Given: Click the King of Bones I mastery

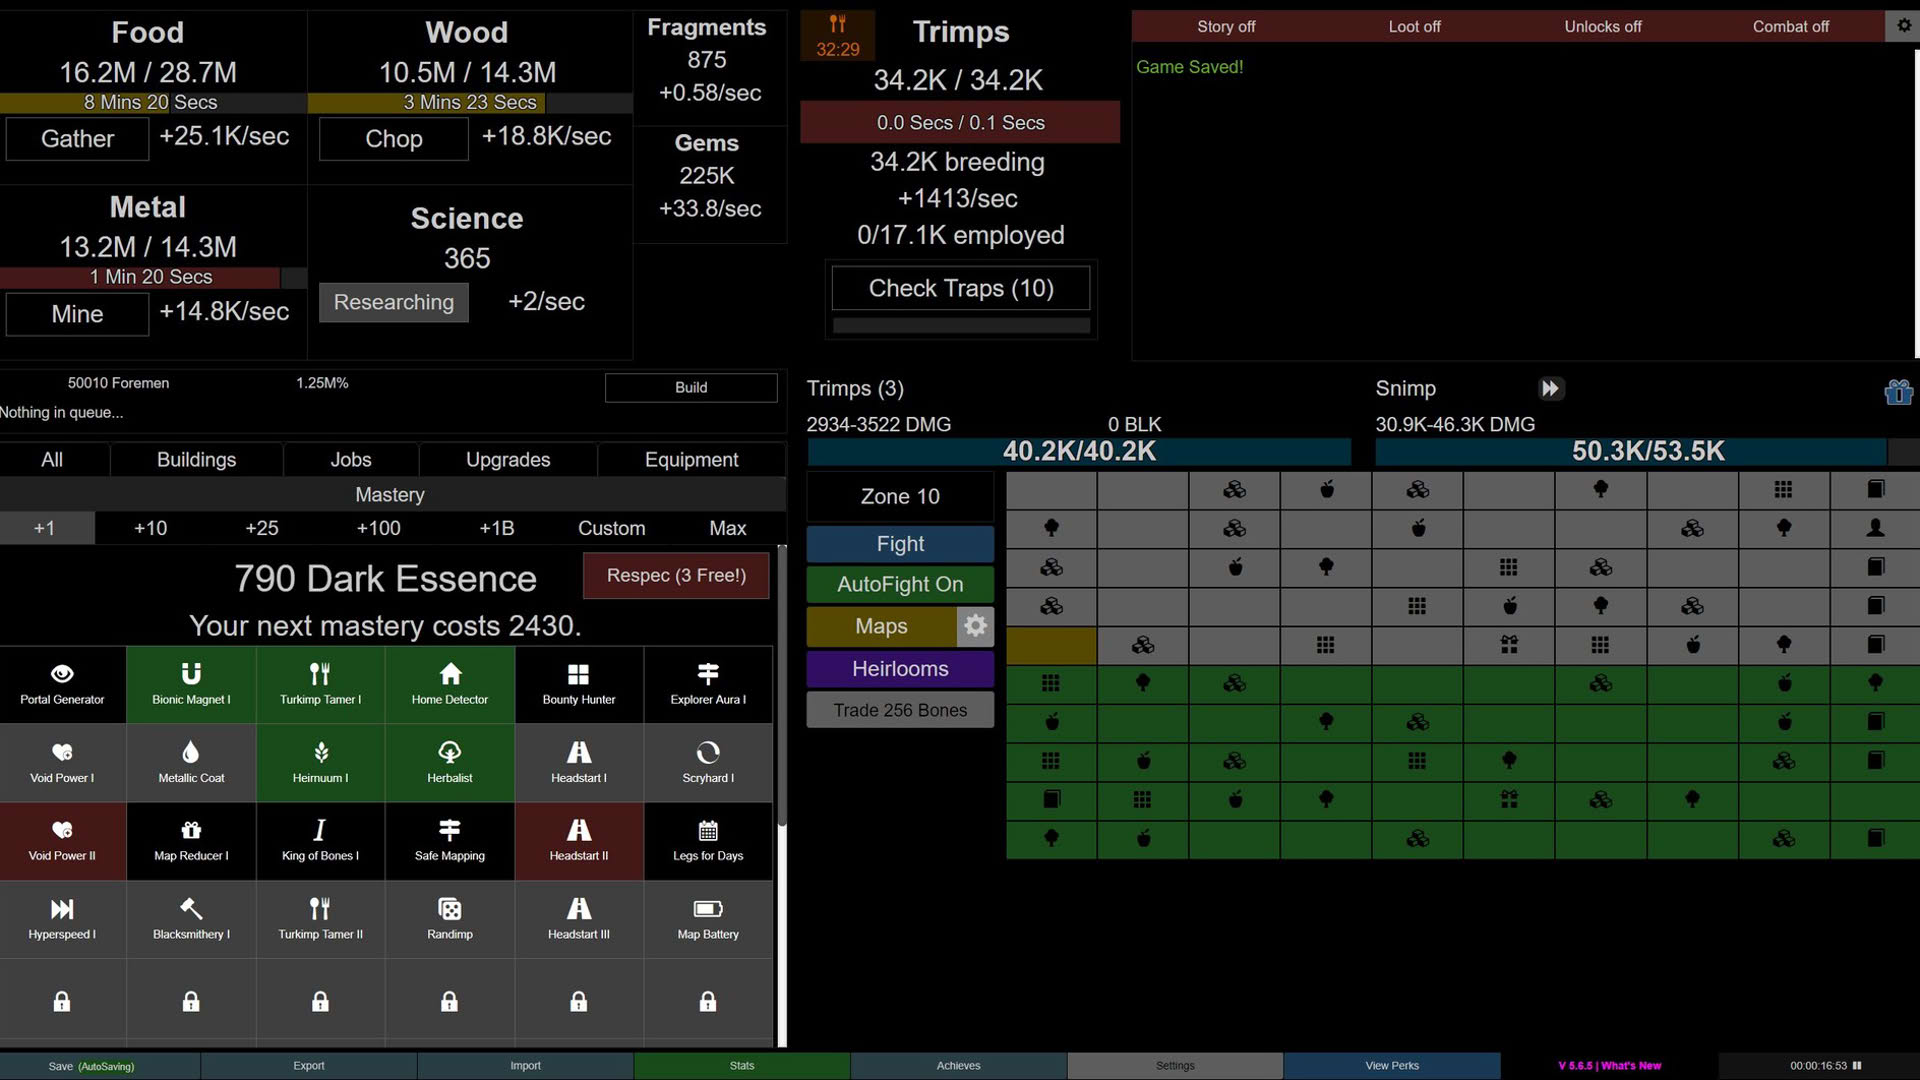Looking at the screenshot, I should pos(320,841).
